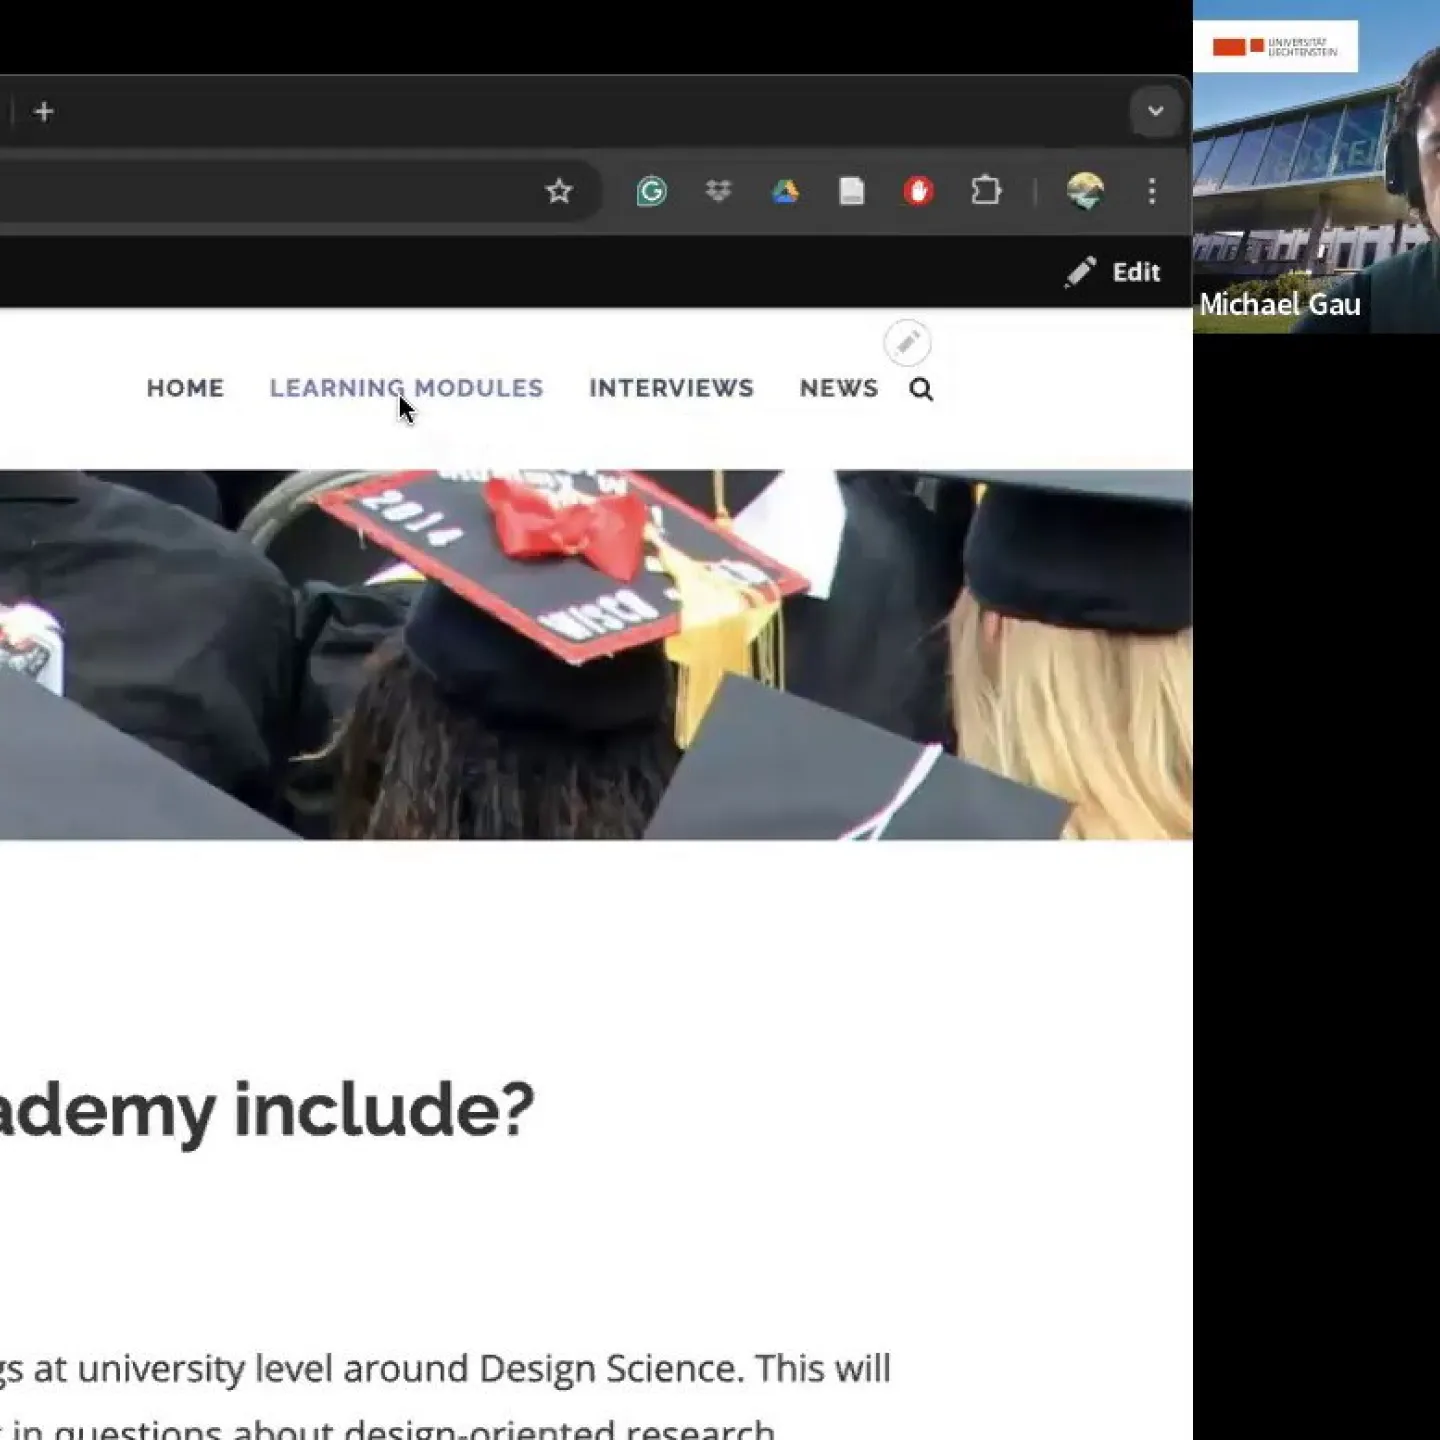Select HOME in the site navigation

click(x=185, y=388)
